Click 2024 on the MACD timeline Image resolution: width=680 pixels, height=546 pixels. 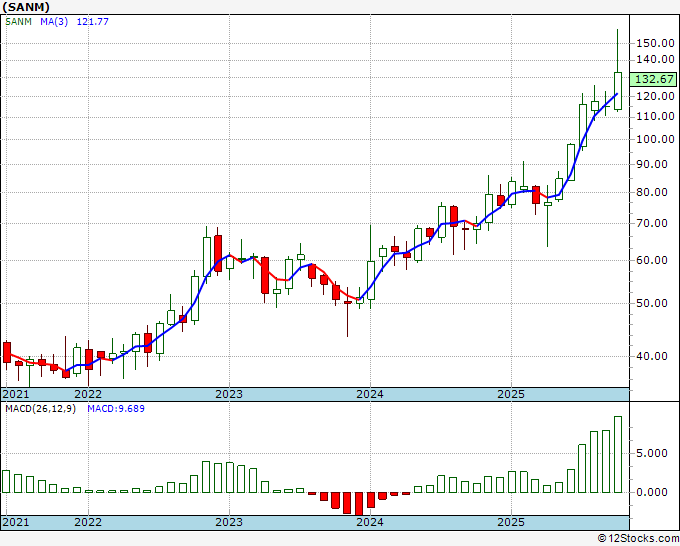coord(370,522)
